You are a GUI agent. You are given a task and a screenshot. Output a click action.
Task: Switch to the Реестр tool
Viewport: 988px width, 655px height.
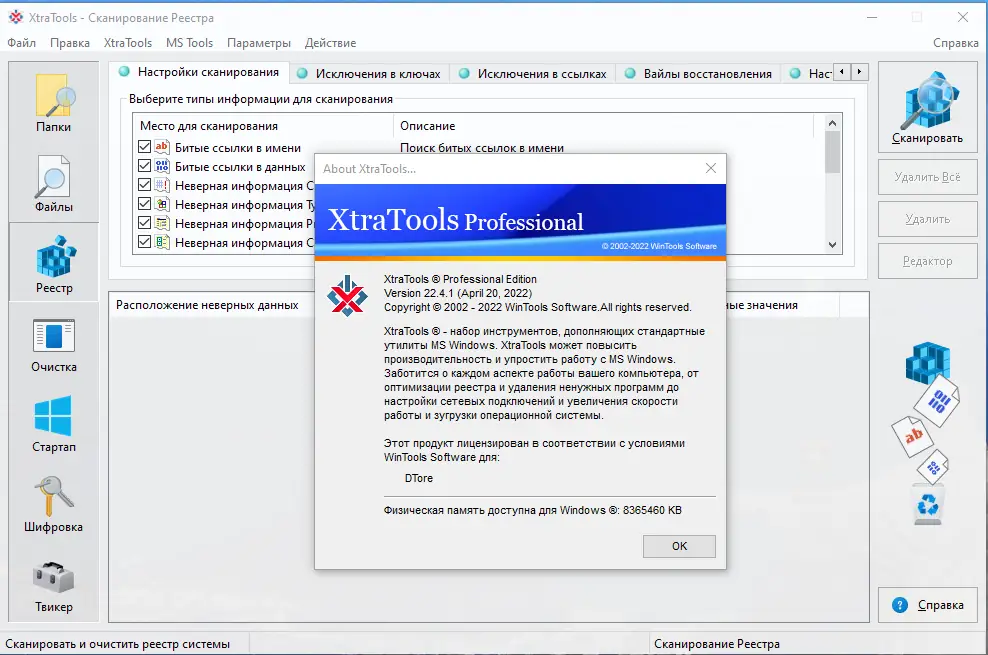point(52,262)
